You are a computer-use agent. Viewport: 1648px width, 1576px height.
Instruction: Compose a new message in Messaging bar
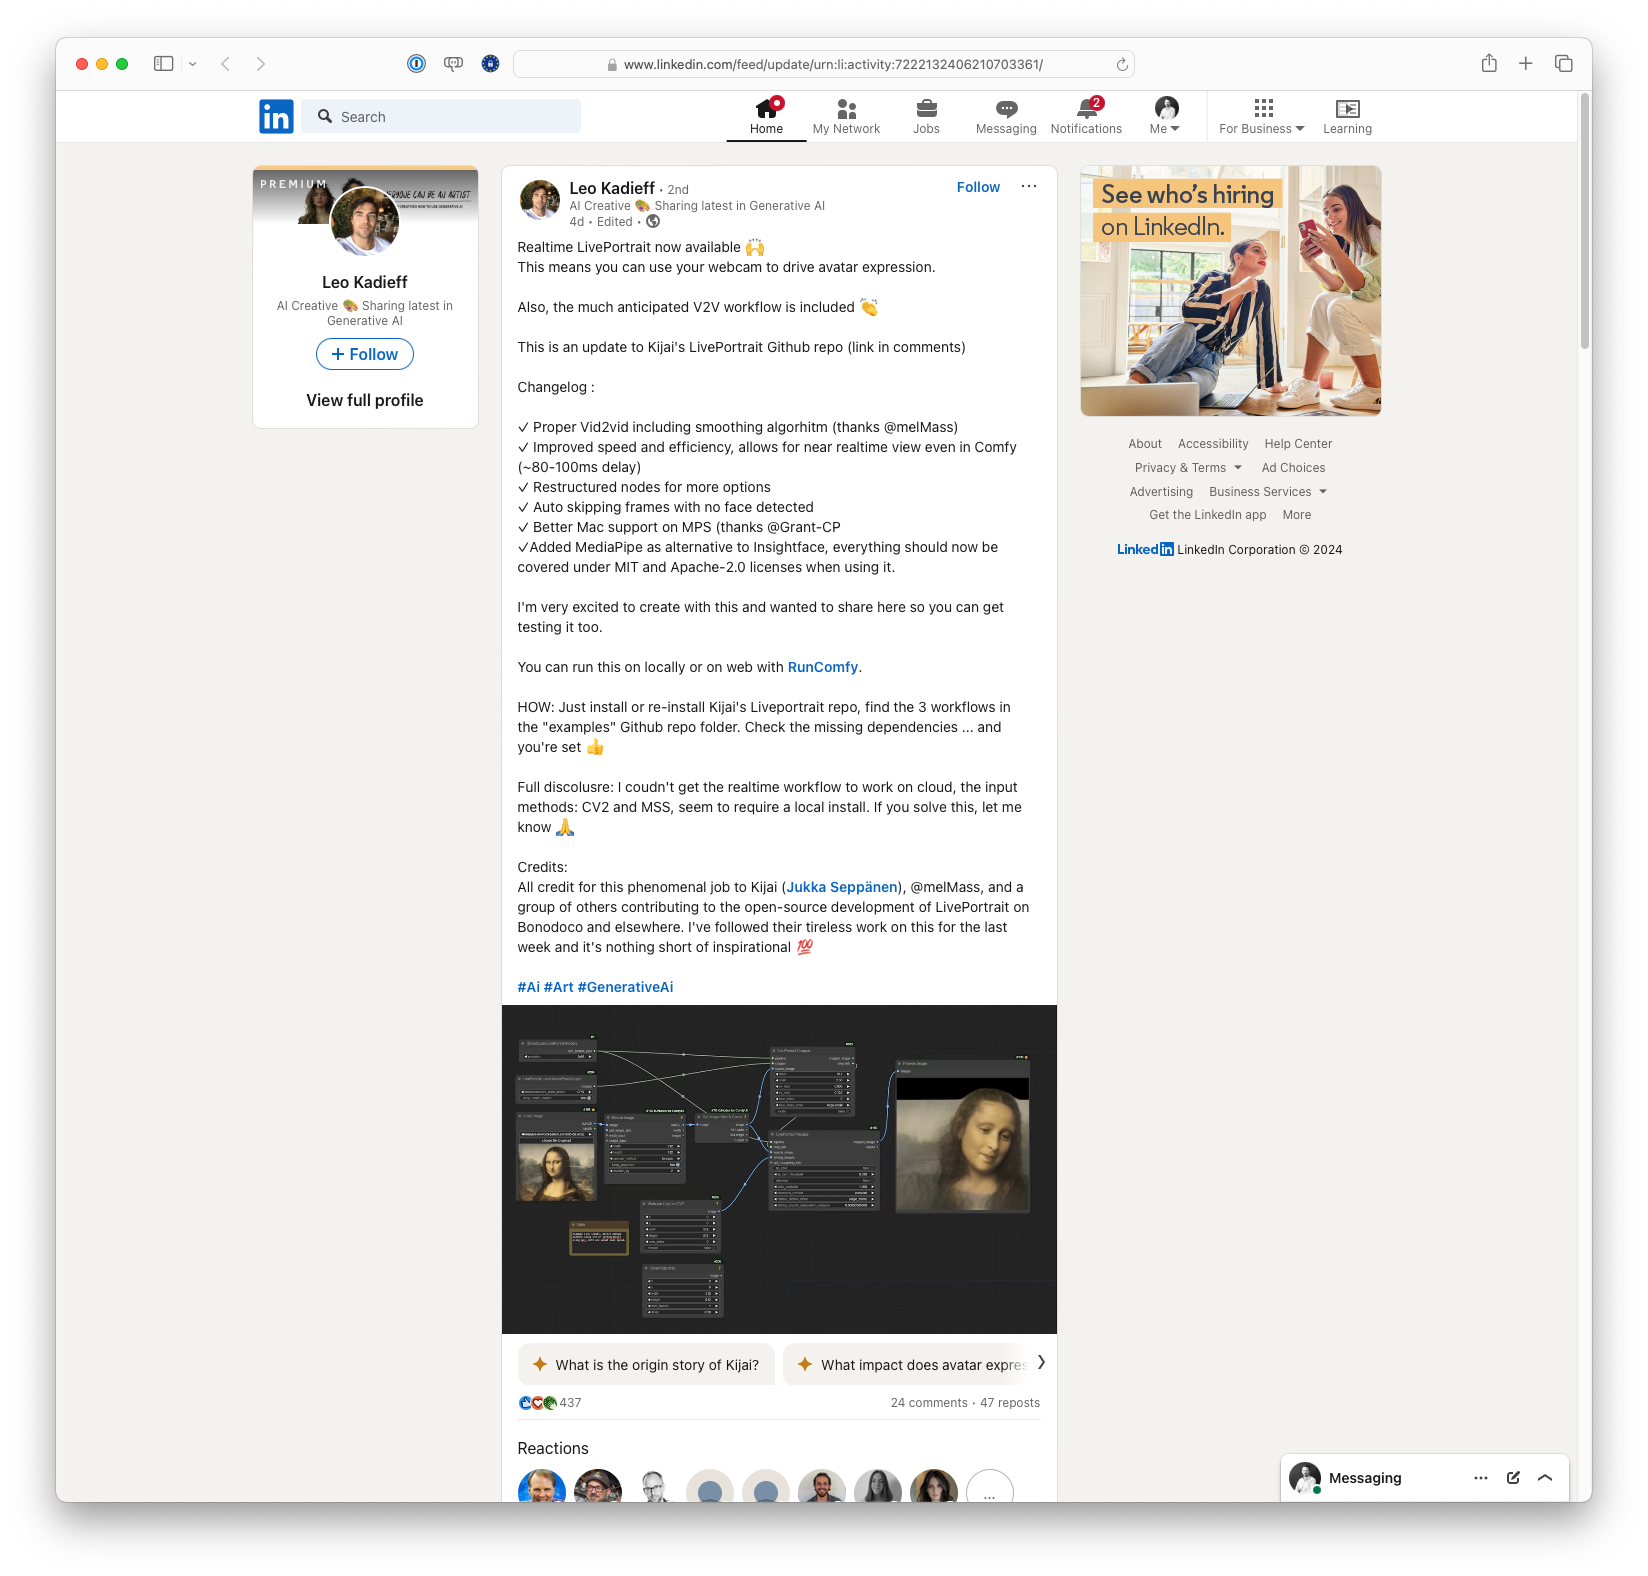[x=1513, y=1478]
